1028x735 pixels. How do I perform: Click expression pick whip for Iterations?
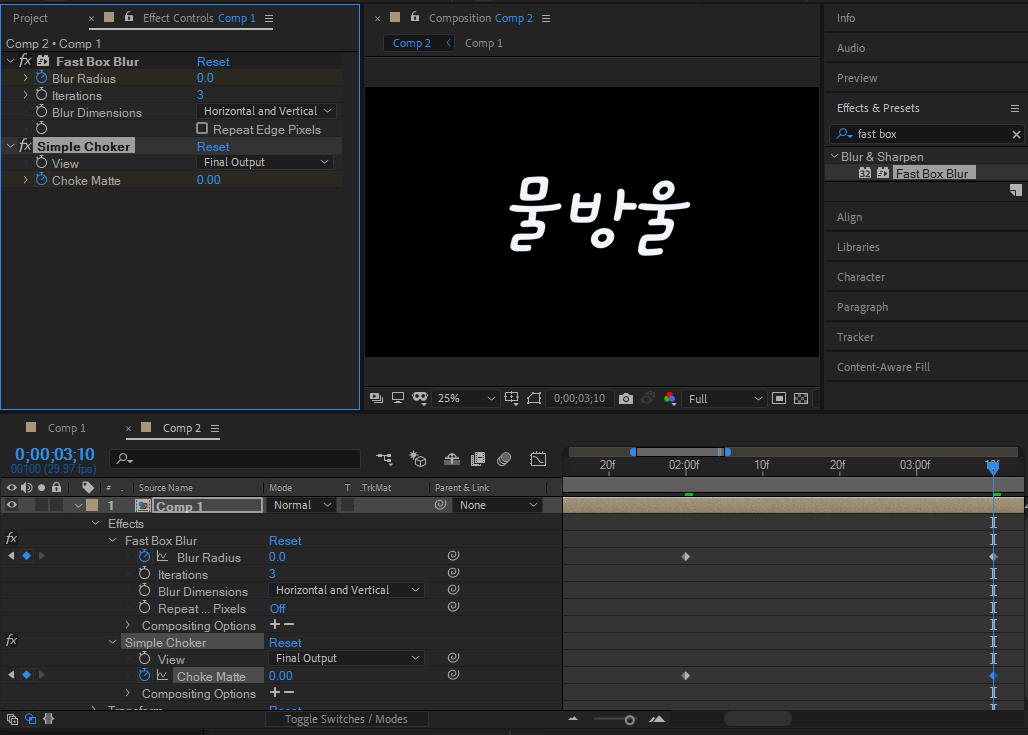[x=453, y=572]
